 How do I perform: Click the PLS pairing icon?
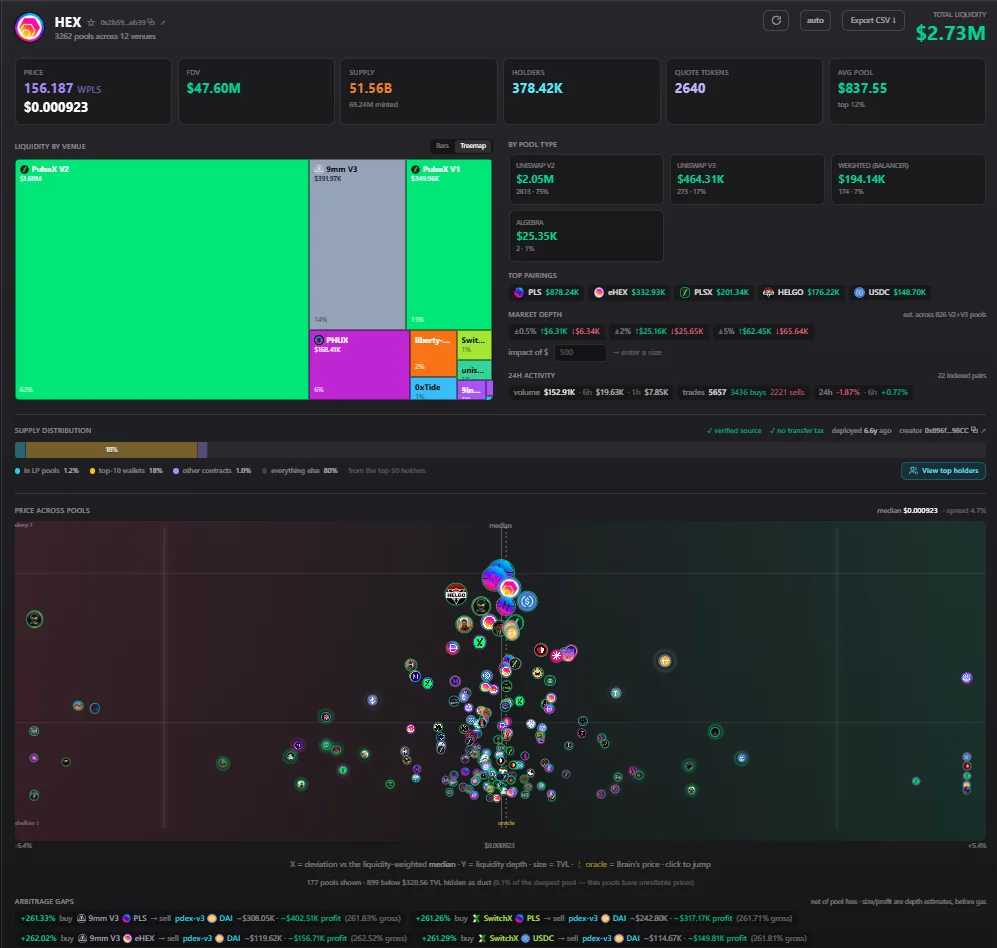[x=519, y=292]
